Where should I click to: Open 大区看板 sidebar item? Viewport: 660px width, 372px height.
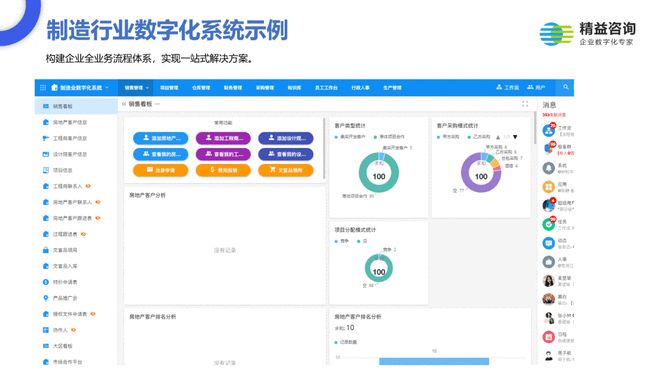pos(76,346)
